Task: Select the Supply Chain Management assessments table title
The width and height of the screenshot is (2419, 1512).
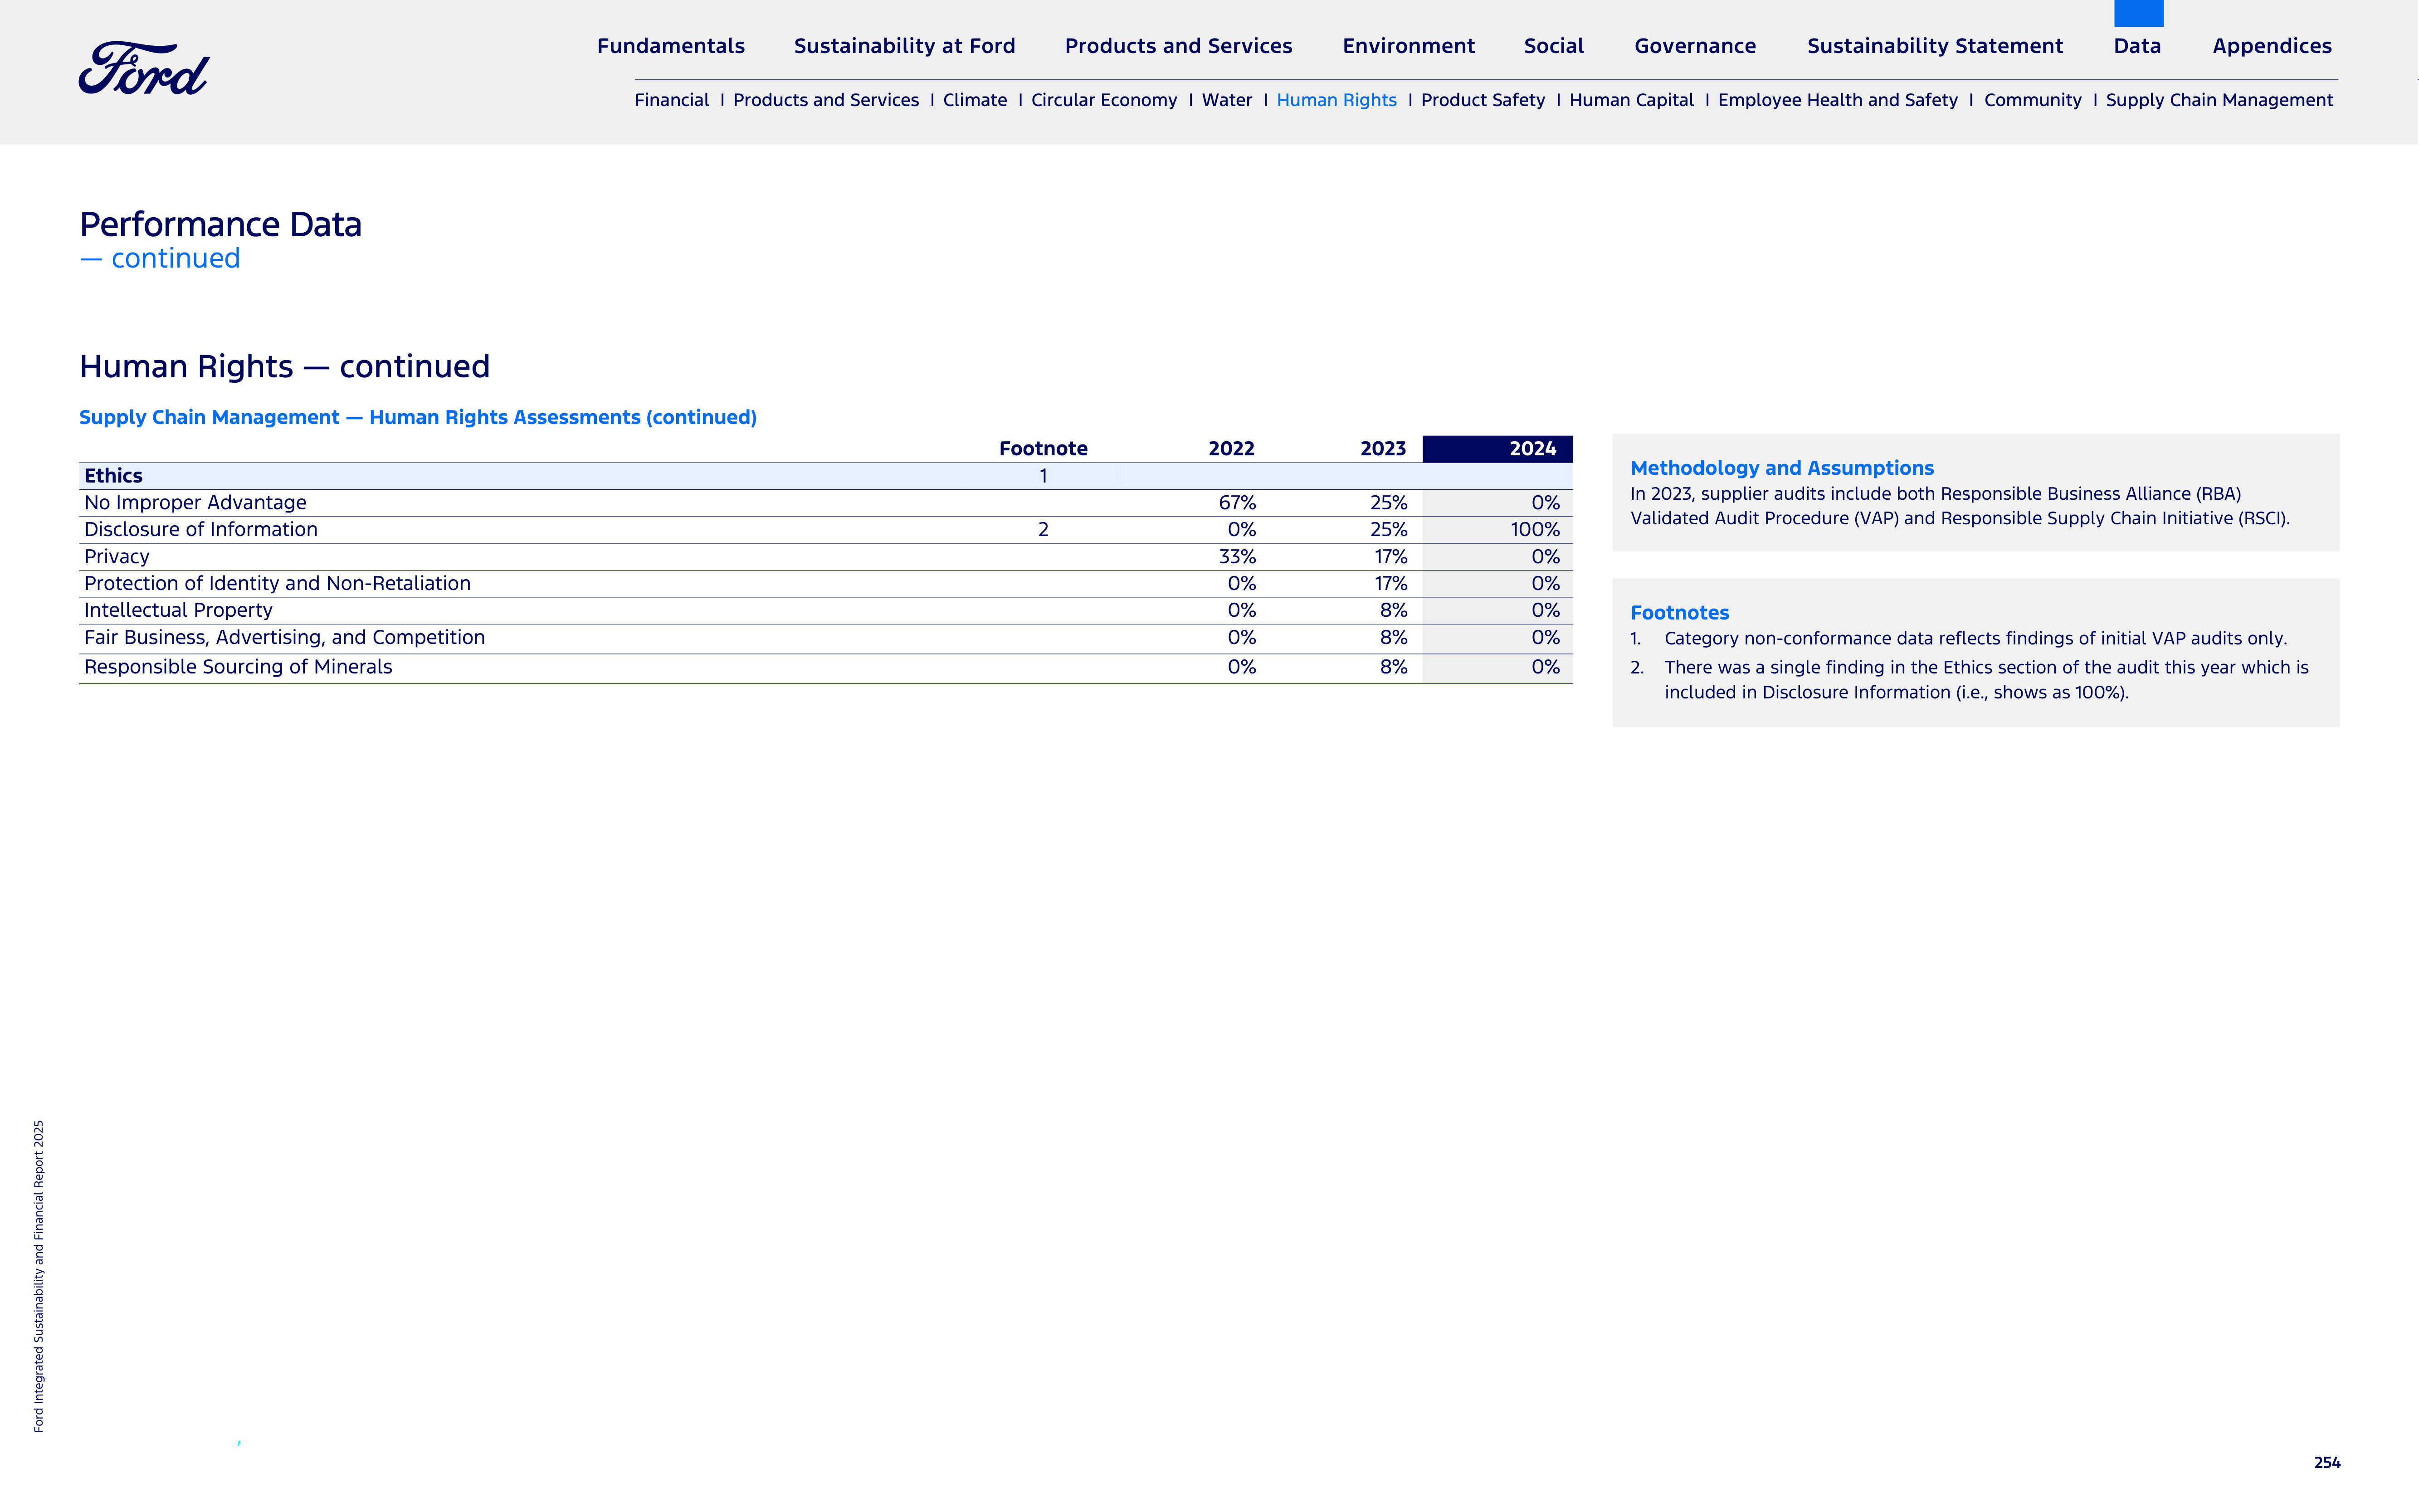Action: point(418,418)
